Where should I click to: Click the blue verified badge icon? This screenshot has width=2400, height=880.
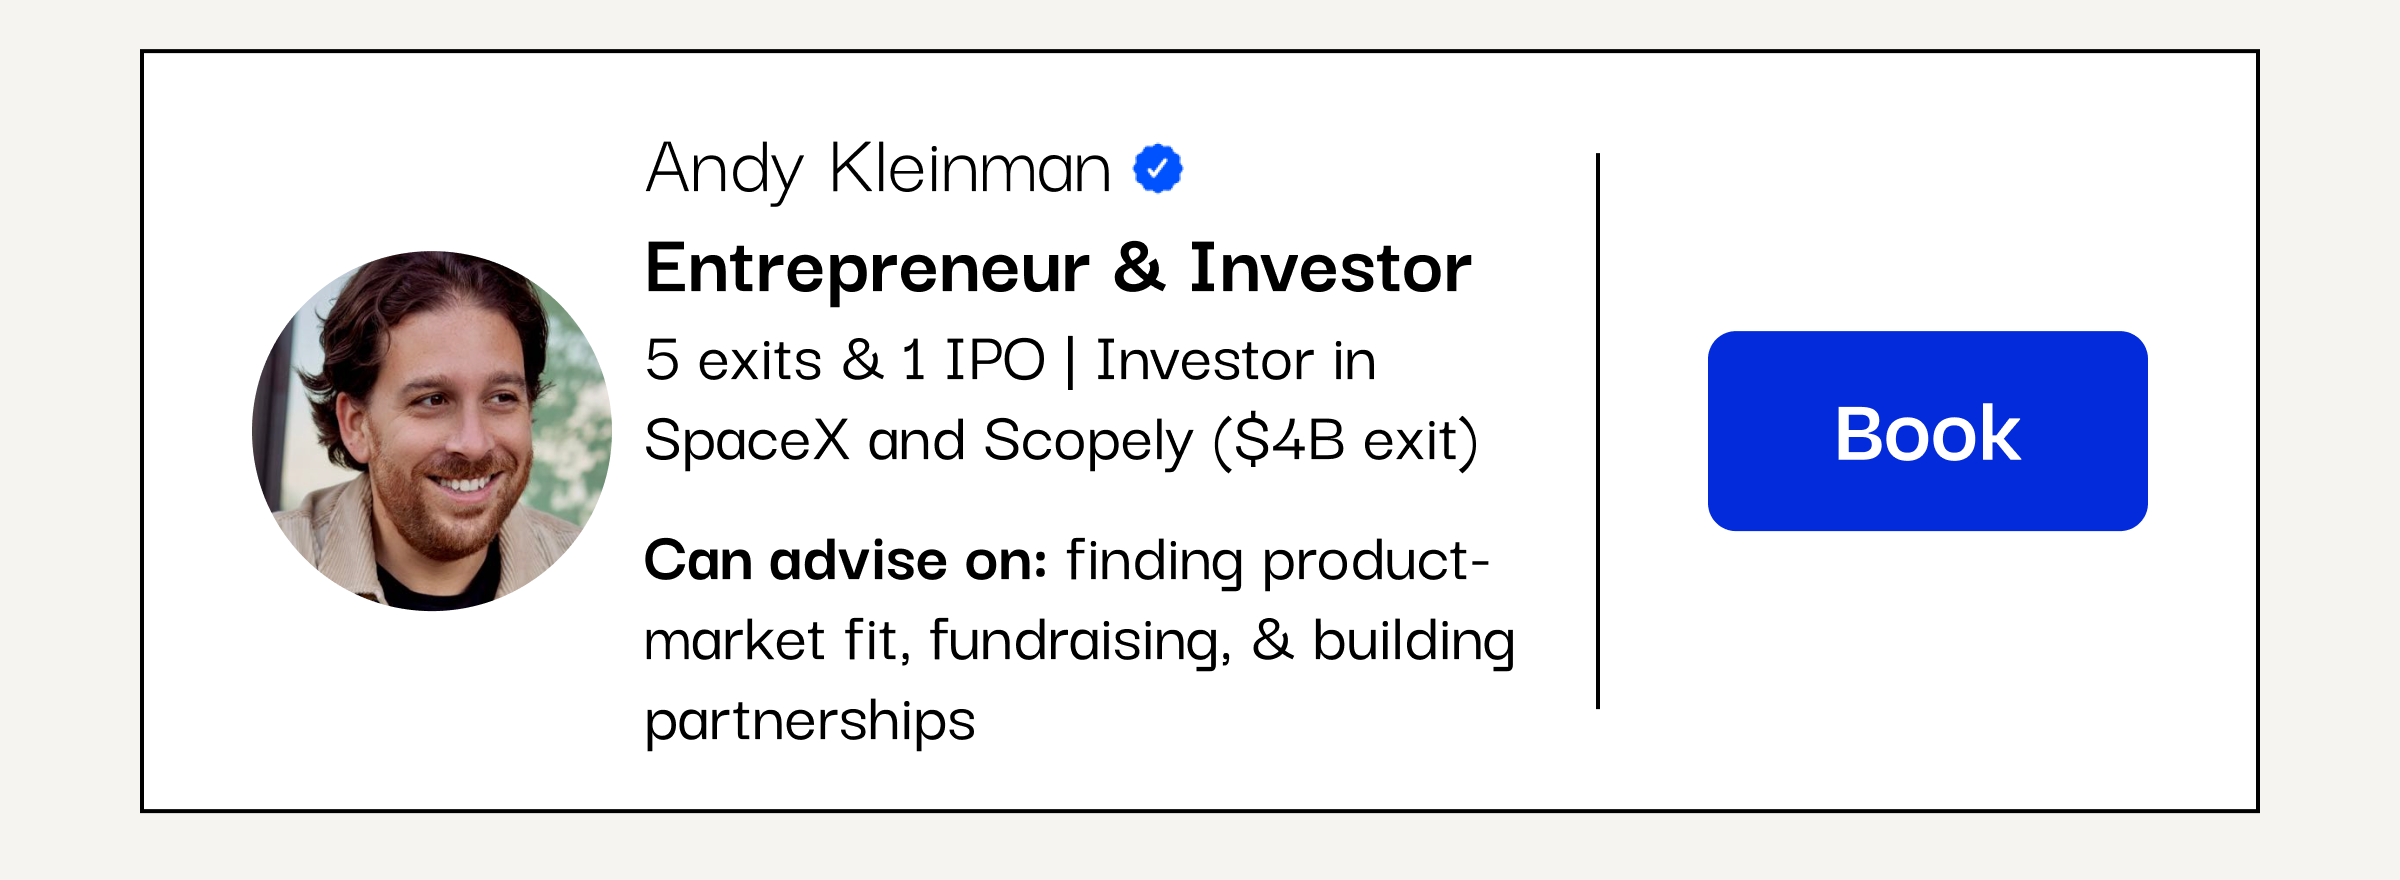click(x=1158, y=168)
